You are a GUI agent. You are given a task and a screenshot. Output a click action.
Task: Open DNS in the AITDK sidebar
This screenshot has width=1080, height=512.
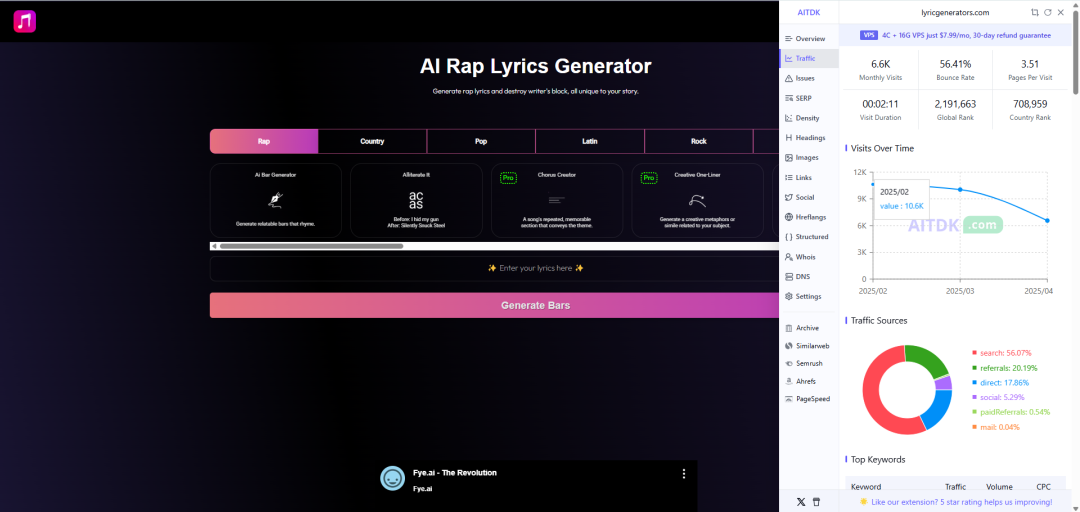click(x=809, y=276)
